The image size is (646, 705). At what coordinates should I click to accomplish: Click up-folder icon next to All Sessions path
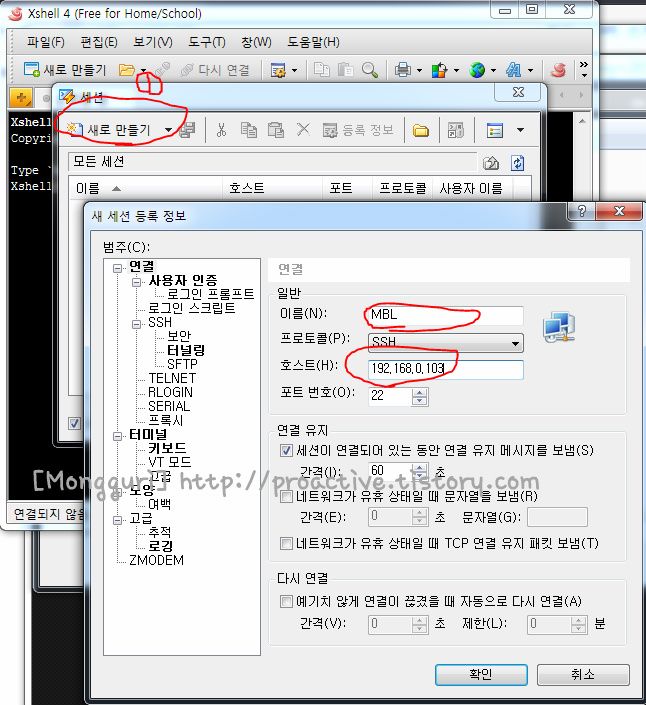tap(491, 163)
